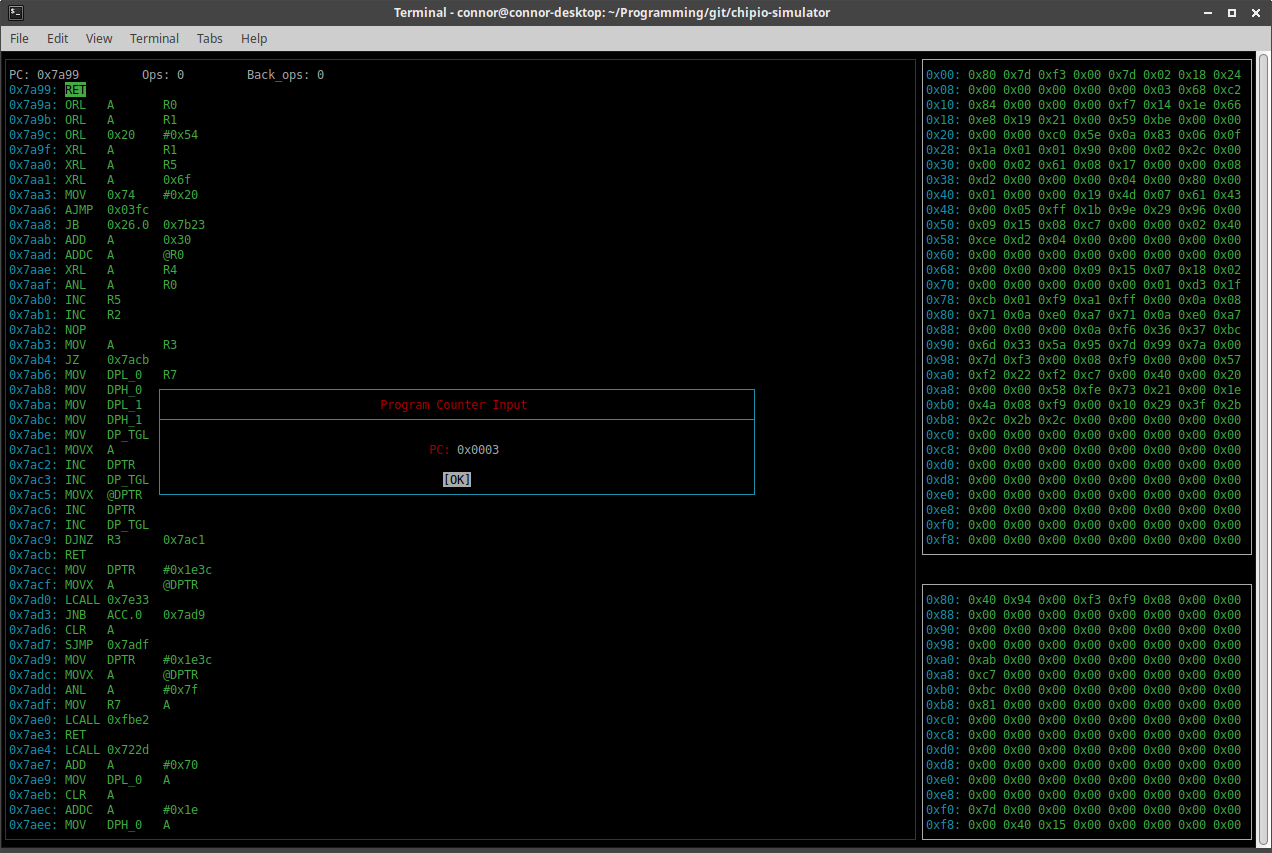Image resolution: width=1272 pixels, height=853 pixels.
Task: Click the terminal icon in the title bar
Action: 14,12
